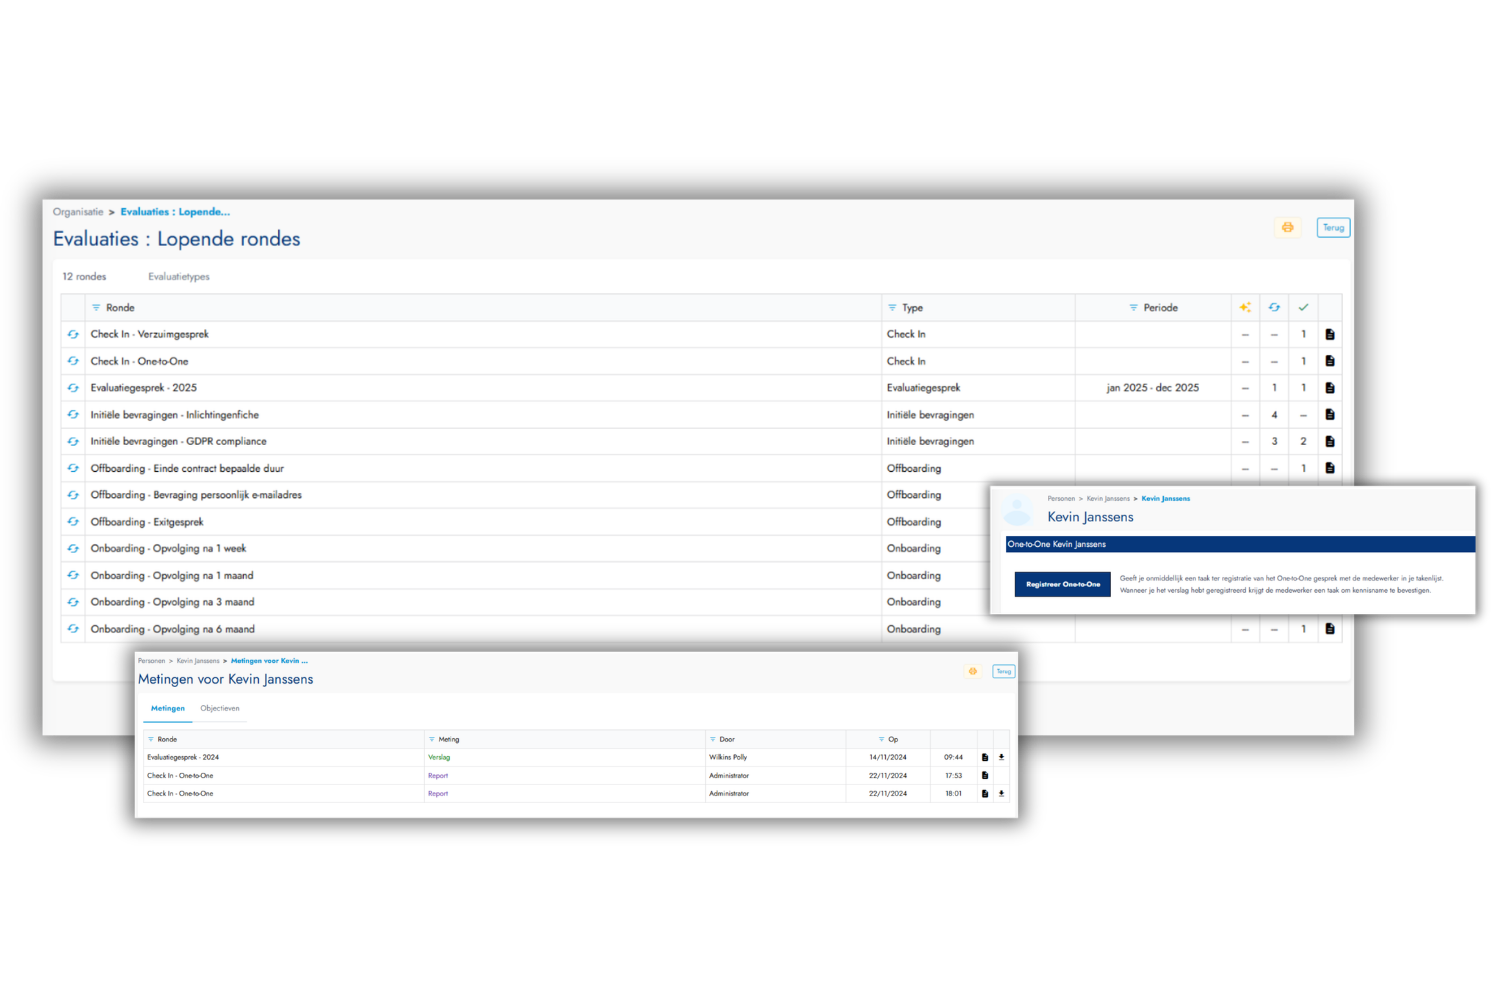The width and height of the screenshot is (1500, 1000).
Task: Click the print icon in Metingen panel
Action: pos(972,671)
